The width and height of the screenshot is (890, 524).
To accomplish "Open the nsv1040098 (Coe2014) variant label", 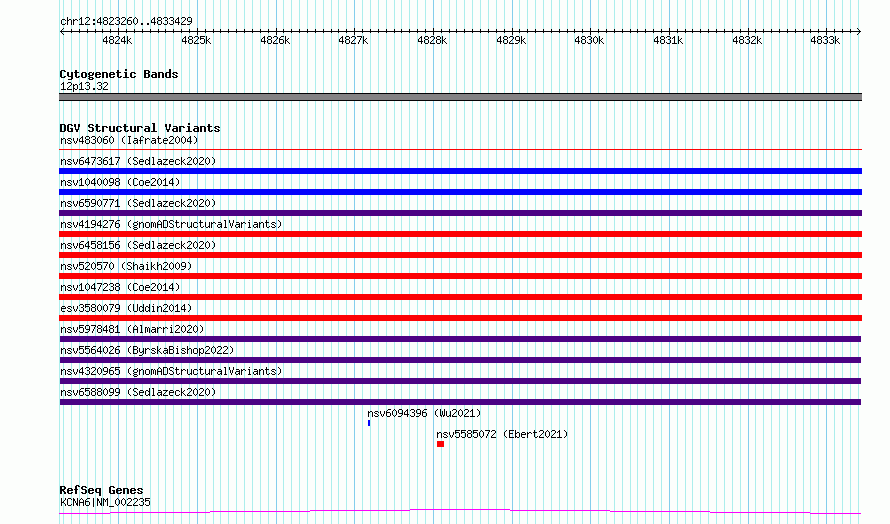I will (120, 182).
